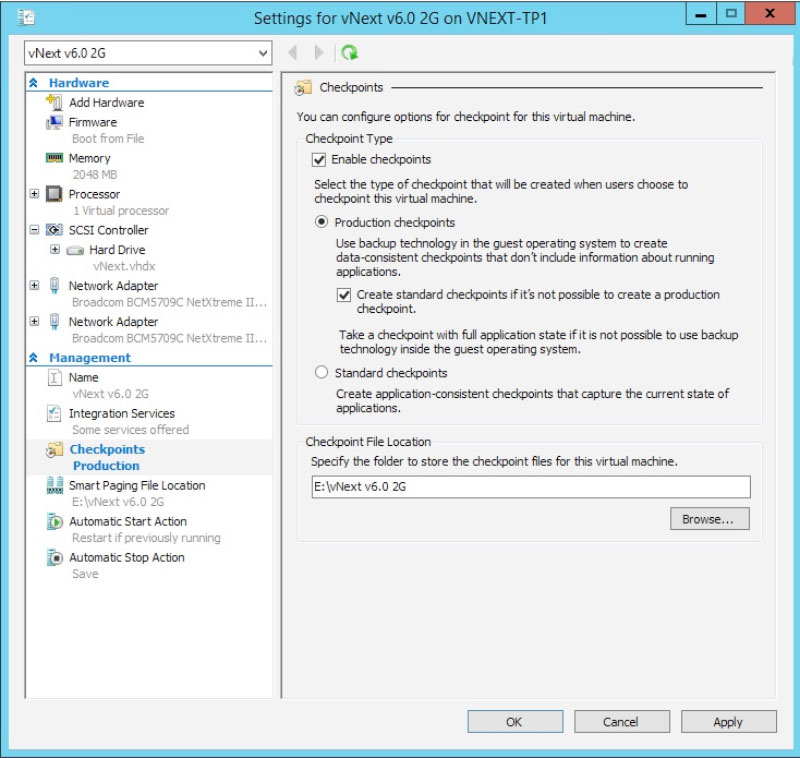Click '1 Virtual processor' text
The image size is (800, 758).
[120, 211]
